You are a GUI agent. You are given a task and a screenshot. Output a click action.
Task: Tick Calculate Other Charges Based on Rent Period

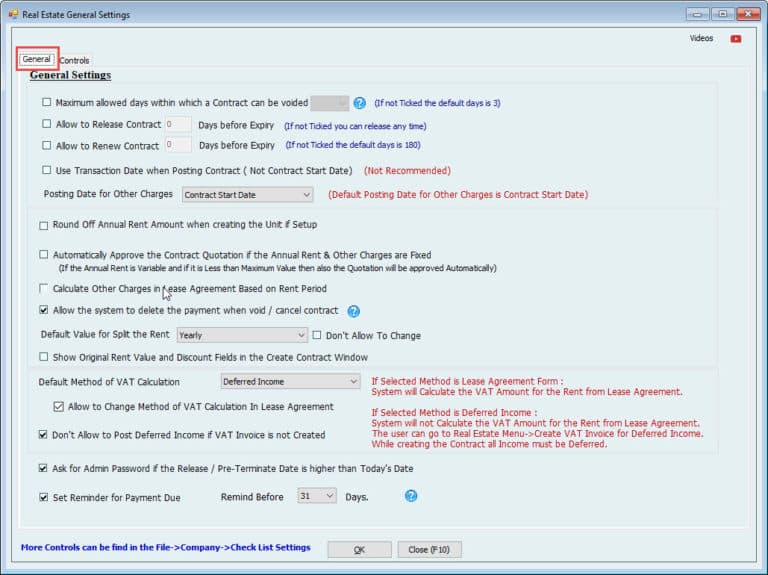pos(44,288)
